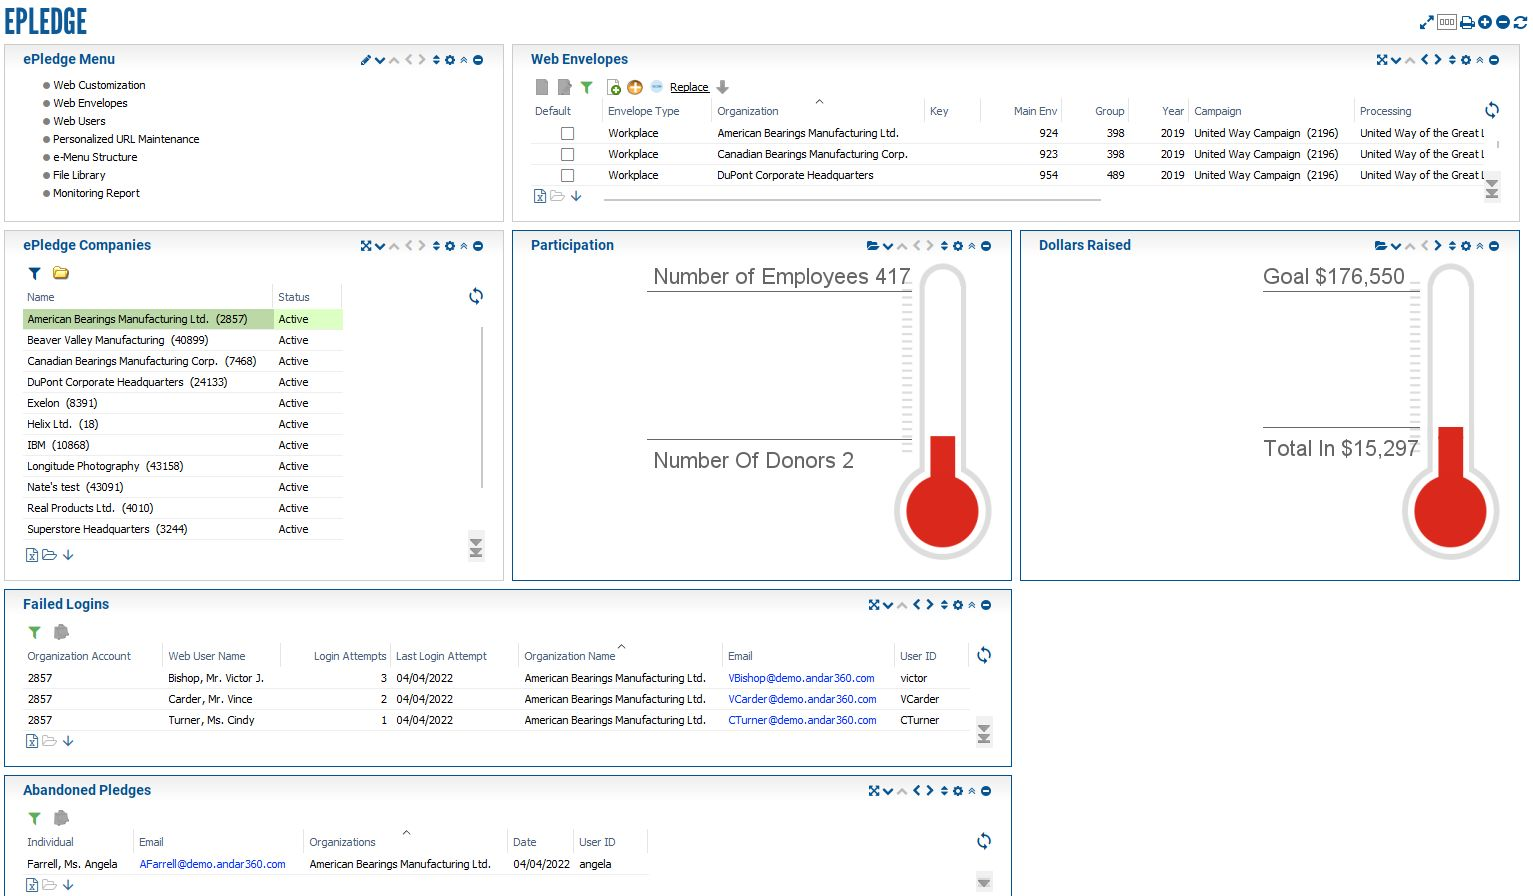Image resolution: width=1533 pixels, height=896 pixels.
Task: Open Monitoring Report menu item
Action: 96,193
